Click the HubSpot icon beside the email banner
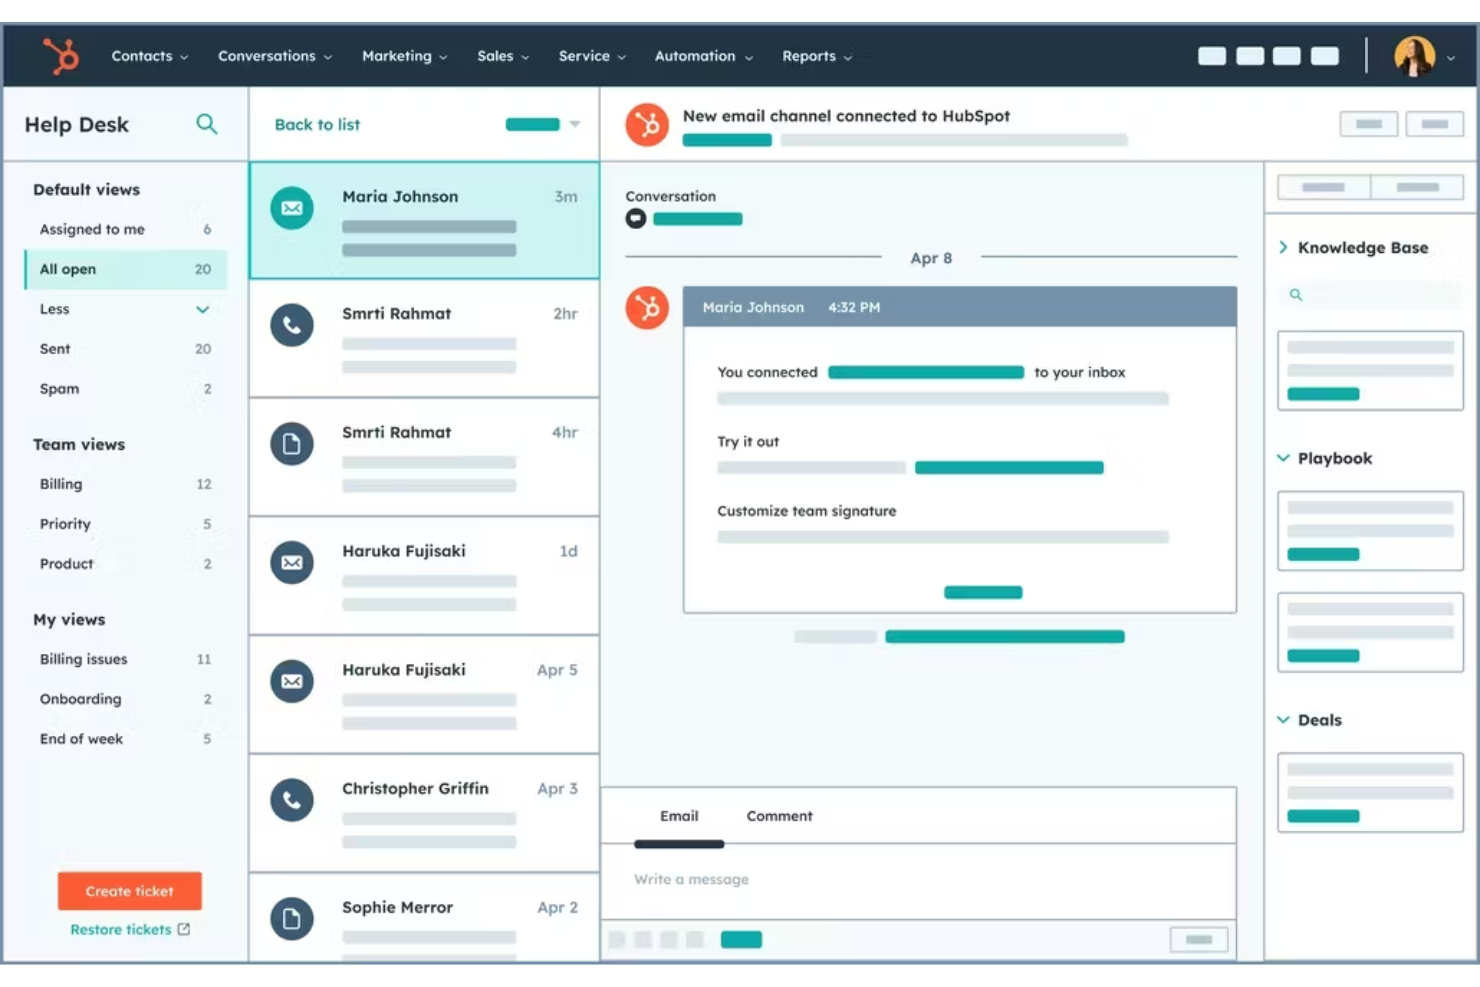This screenshot has width=1480, height=987. [647, 124]
